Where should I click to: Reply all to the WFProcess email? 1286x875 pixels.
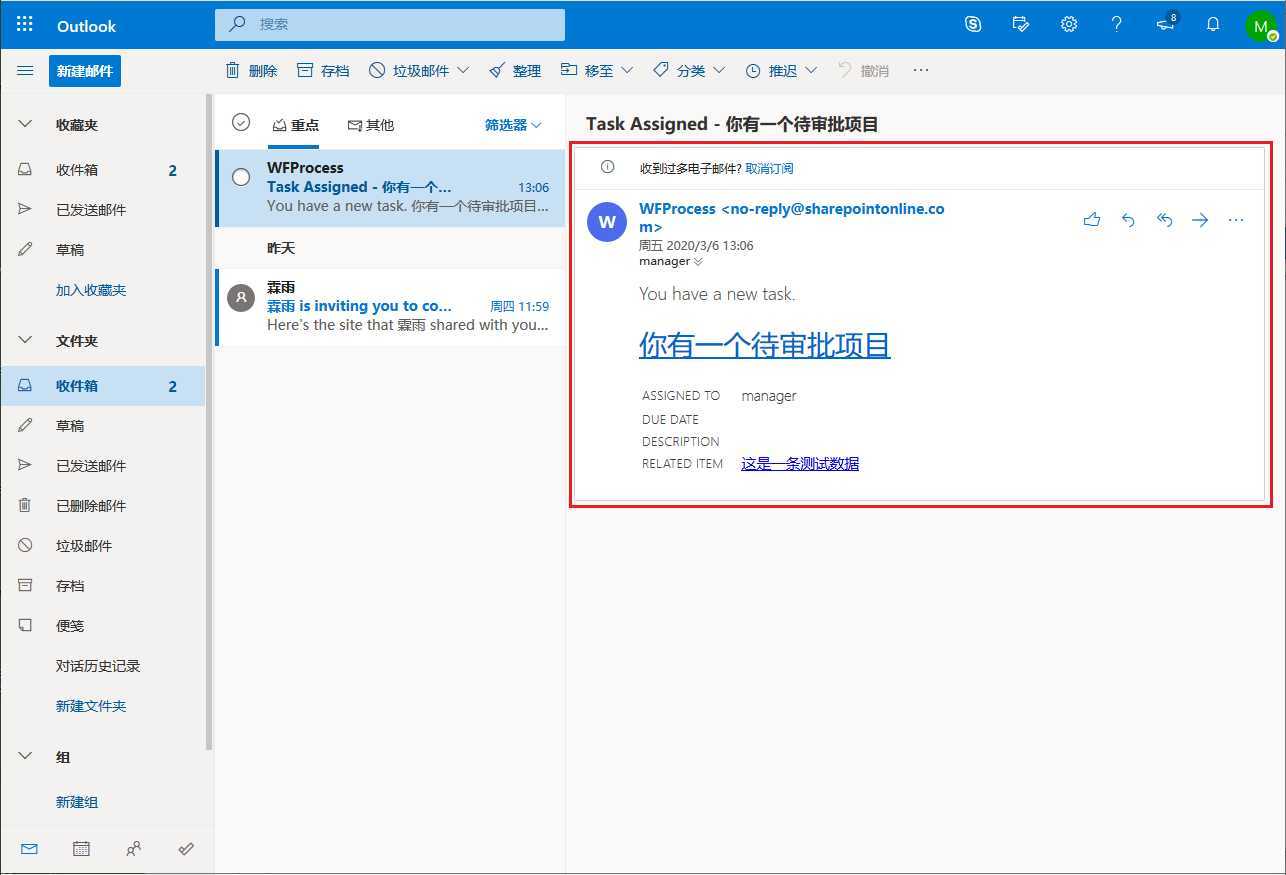click(1164, 220)
